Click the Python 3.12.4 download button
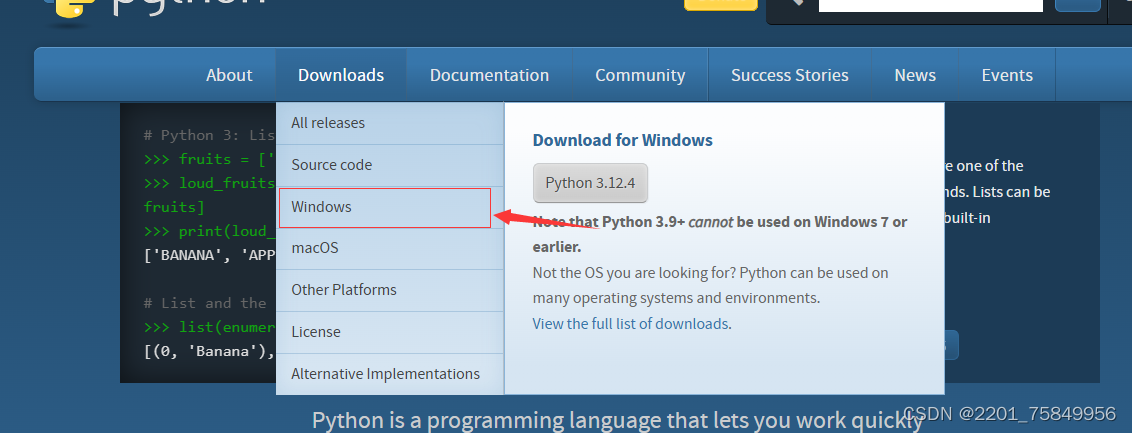Image resolution: width=1132 pixels, height=433 pixels. (590, 183)
